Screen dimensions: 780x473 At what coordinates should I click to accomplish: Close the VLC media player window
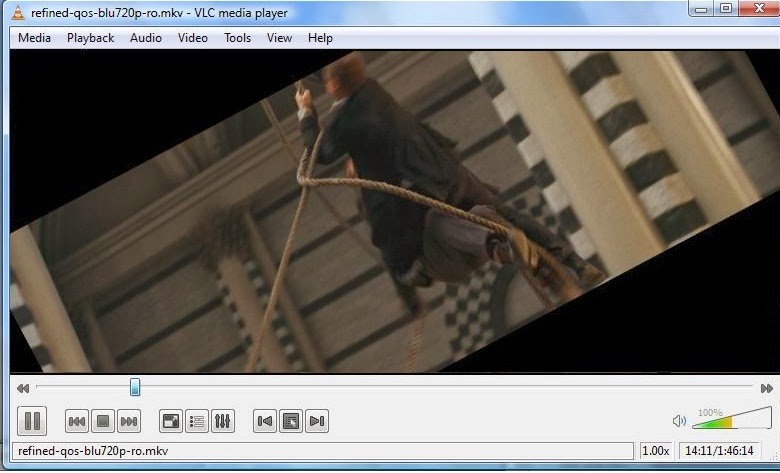(759, 8)
